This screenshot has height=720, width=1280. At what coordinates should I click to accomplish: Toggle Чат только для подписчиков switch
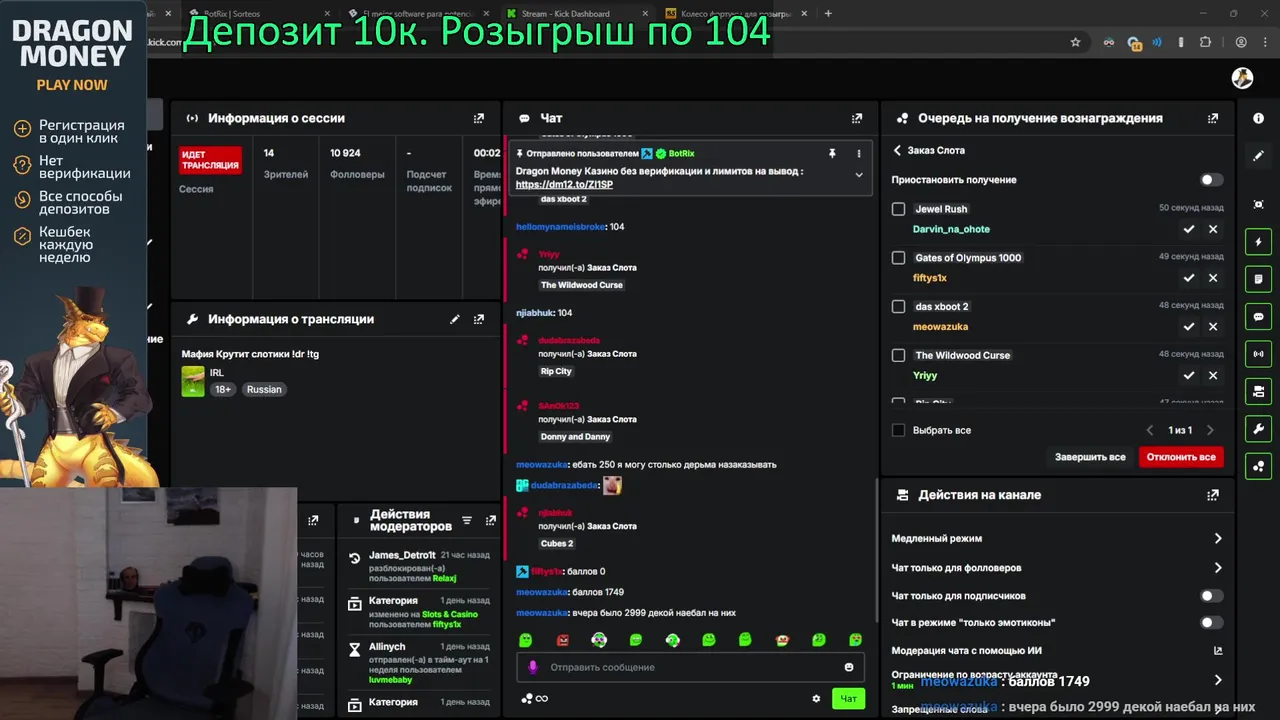click(1211, 596)
